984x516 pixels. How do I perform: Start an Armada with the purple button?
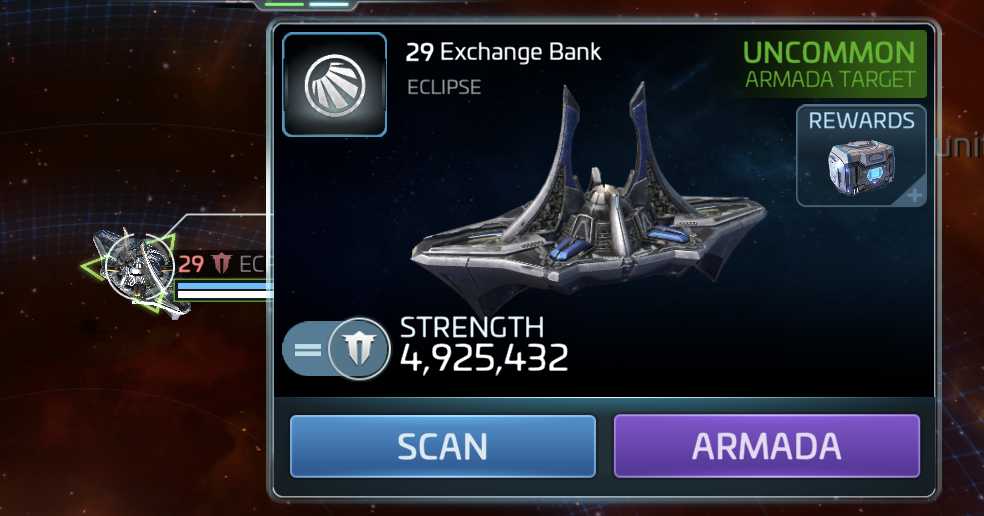point(766,446)
